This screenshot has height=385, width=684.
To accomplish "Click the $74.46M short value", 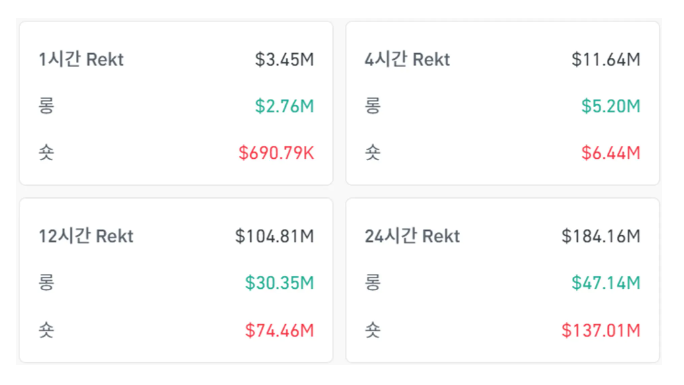I will point(280,330).
